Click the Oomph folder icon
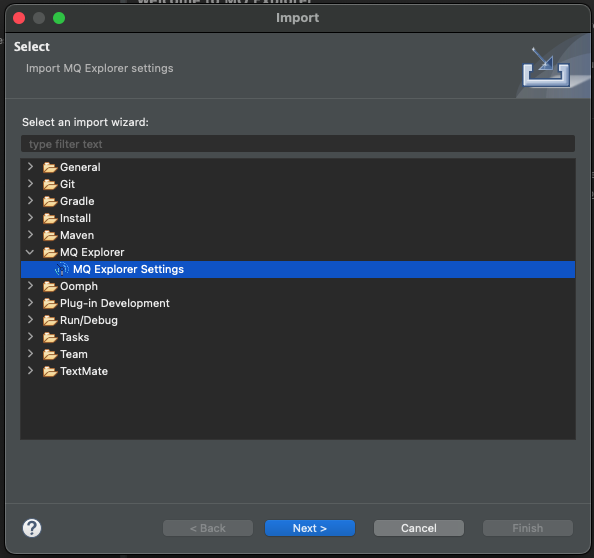 pyautogui.click(x=50, y=286)
